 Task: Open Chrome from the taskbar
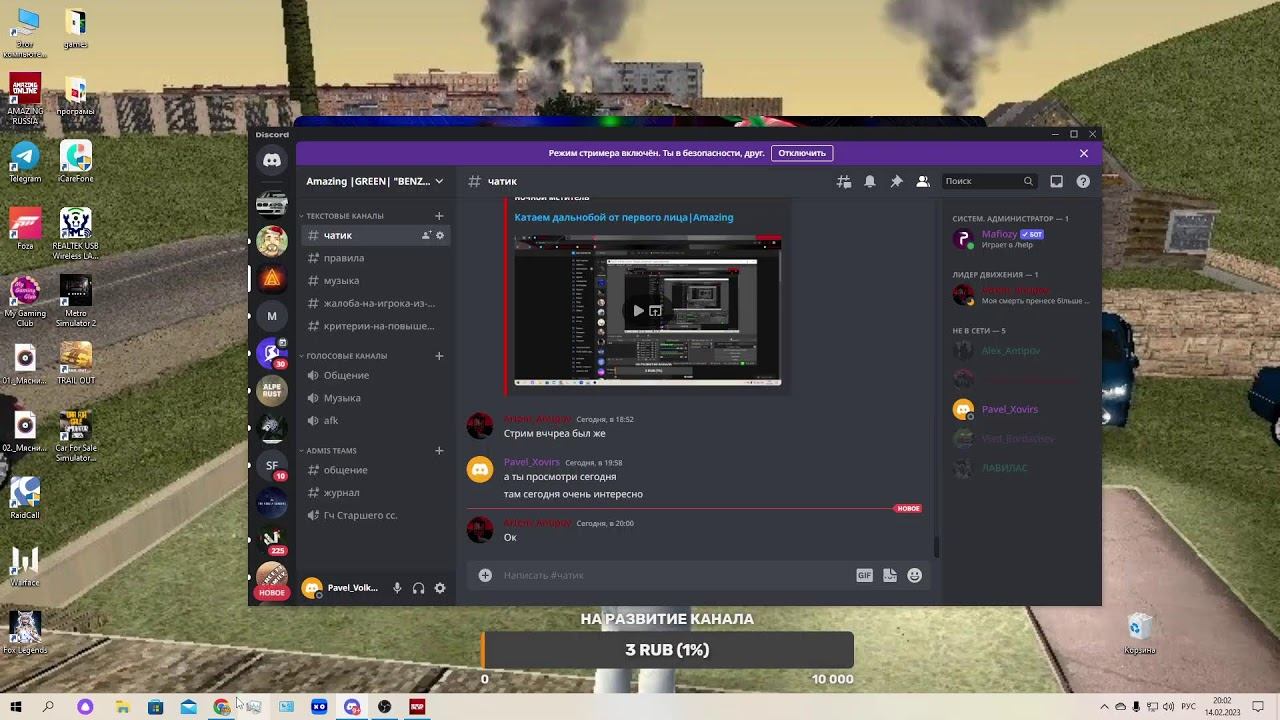(x=221, y=707)
